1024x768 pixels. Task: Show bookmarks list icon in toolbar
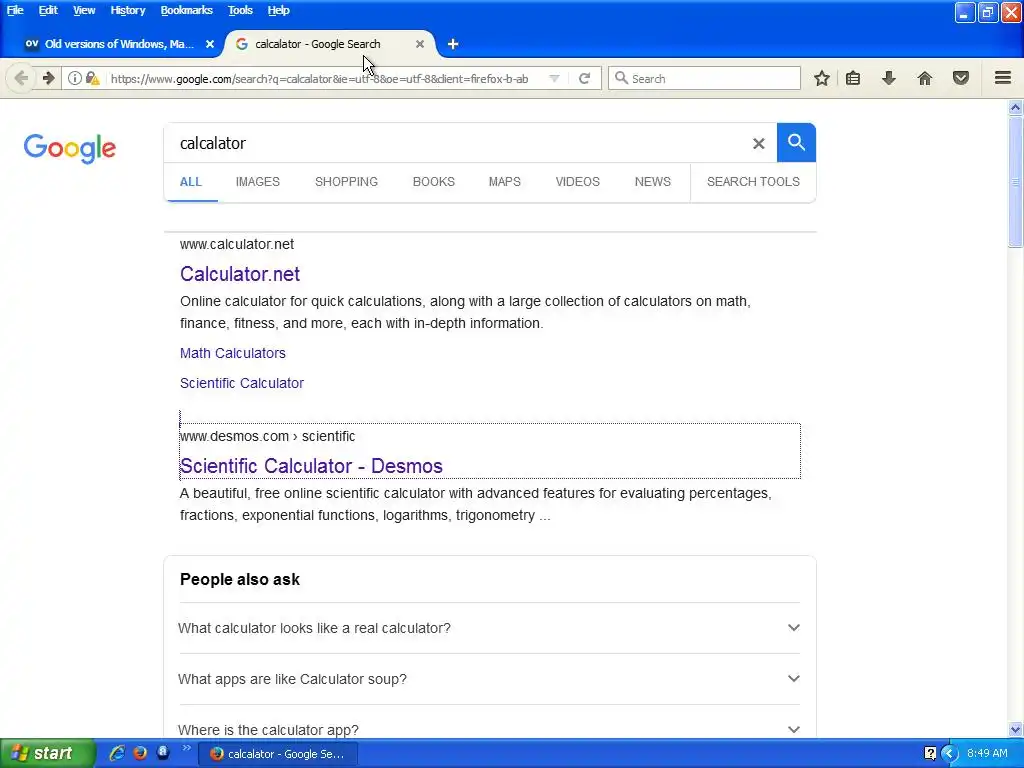pyautogui.click(x=853, y=78)
